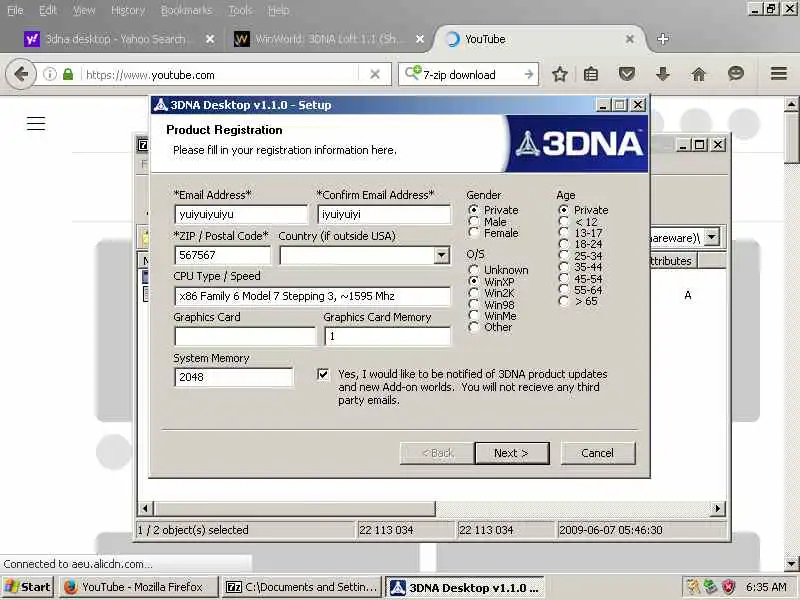Open YouTube guide hamburger menu
The image size is (800, 600).
coord(36,123)
